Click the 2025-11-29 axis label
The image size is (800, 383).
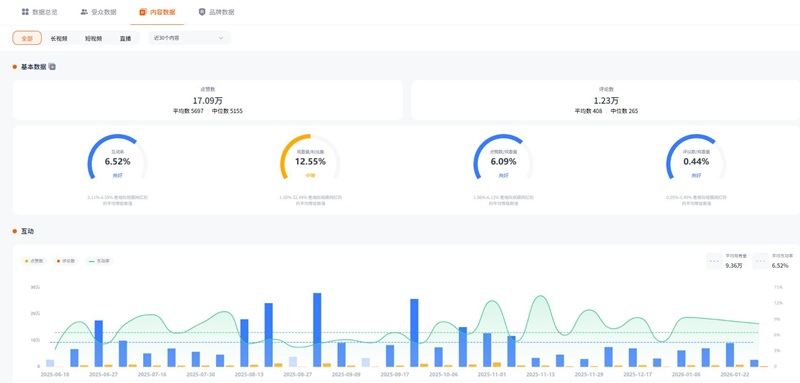(x=589, y=374)
